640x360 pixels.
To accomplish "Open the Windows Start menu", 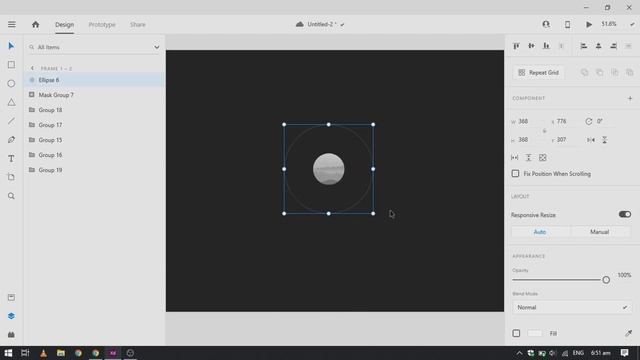I will pyautogui.click(x=8, y=353).
